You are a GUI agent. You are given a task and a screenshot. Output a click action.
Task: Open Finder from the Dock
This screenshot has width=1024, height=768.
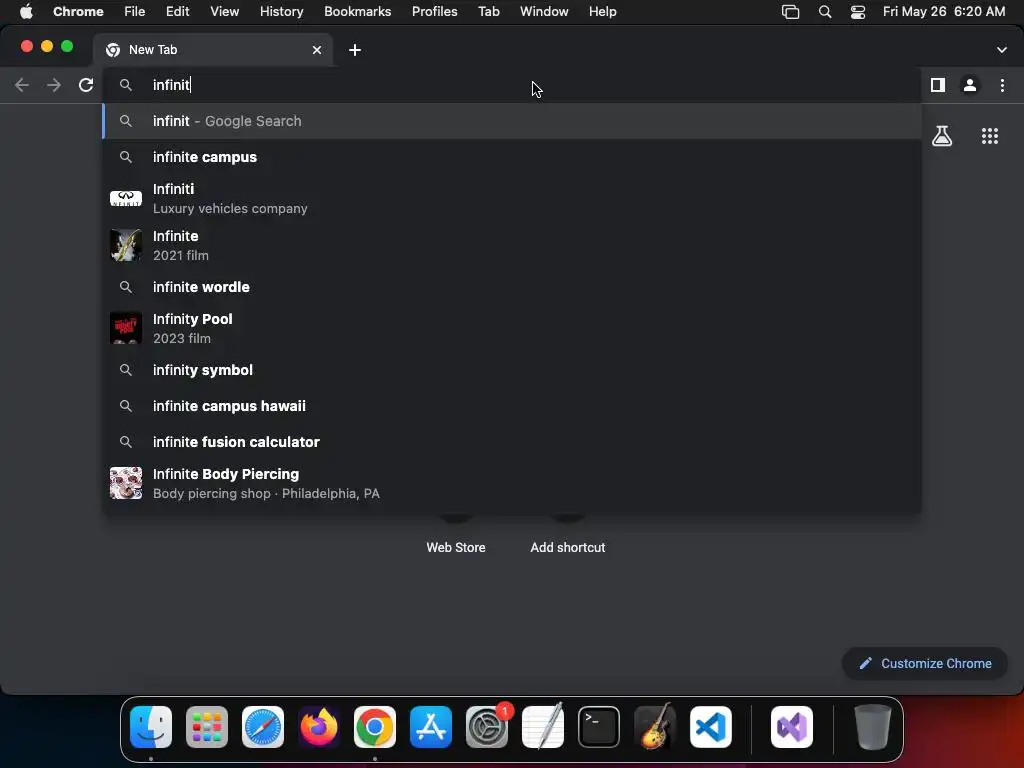pyautogui.click(x=151, y=727)
